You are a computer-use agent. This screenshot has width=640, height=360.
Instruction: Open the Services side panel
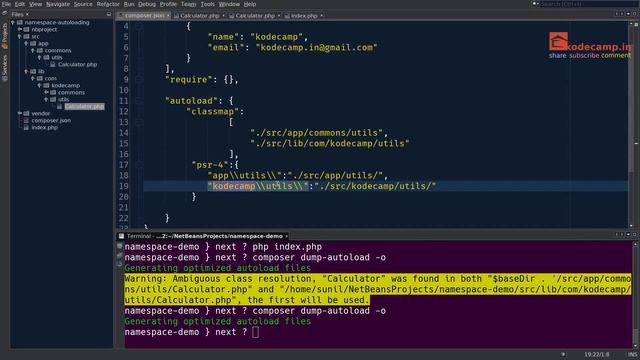click(5, 69)
